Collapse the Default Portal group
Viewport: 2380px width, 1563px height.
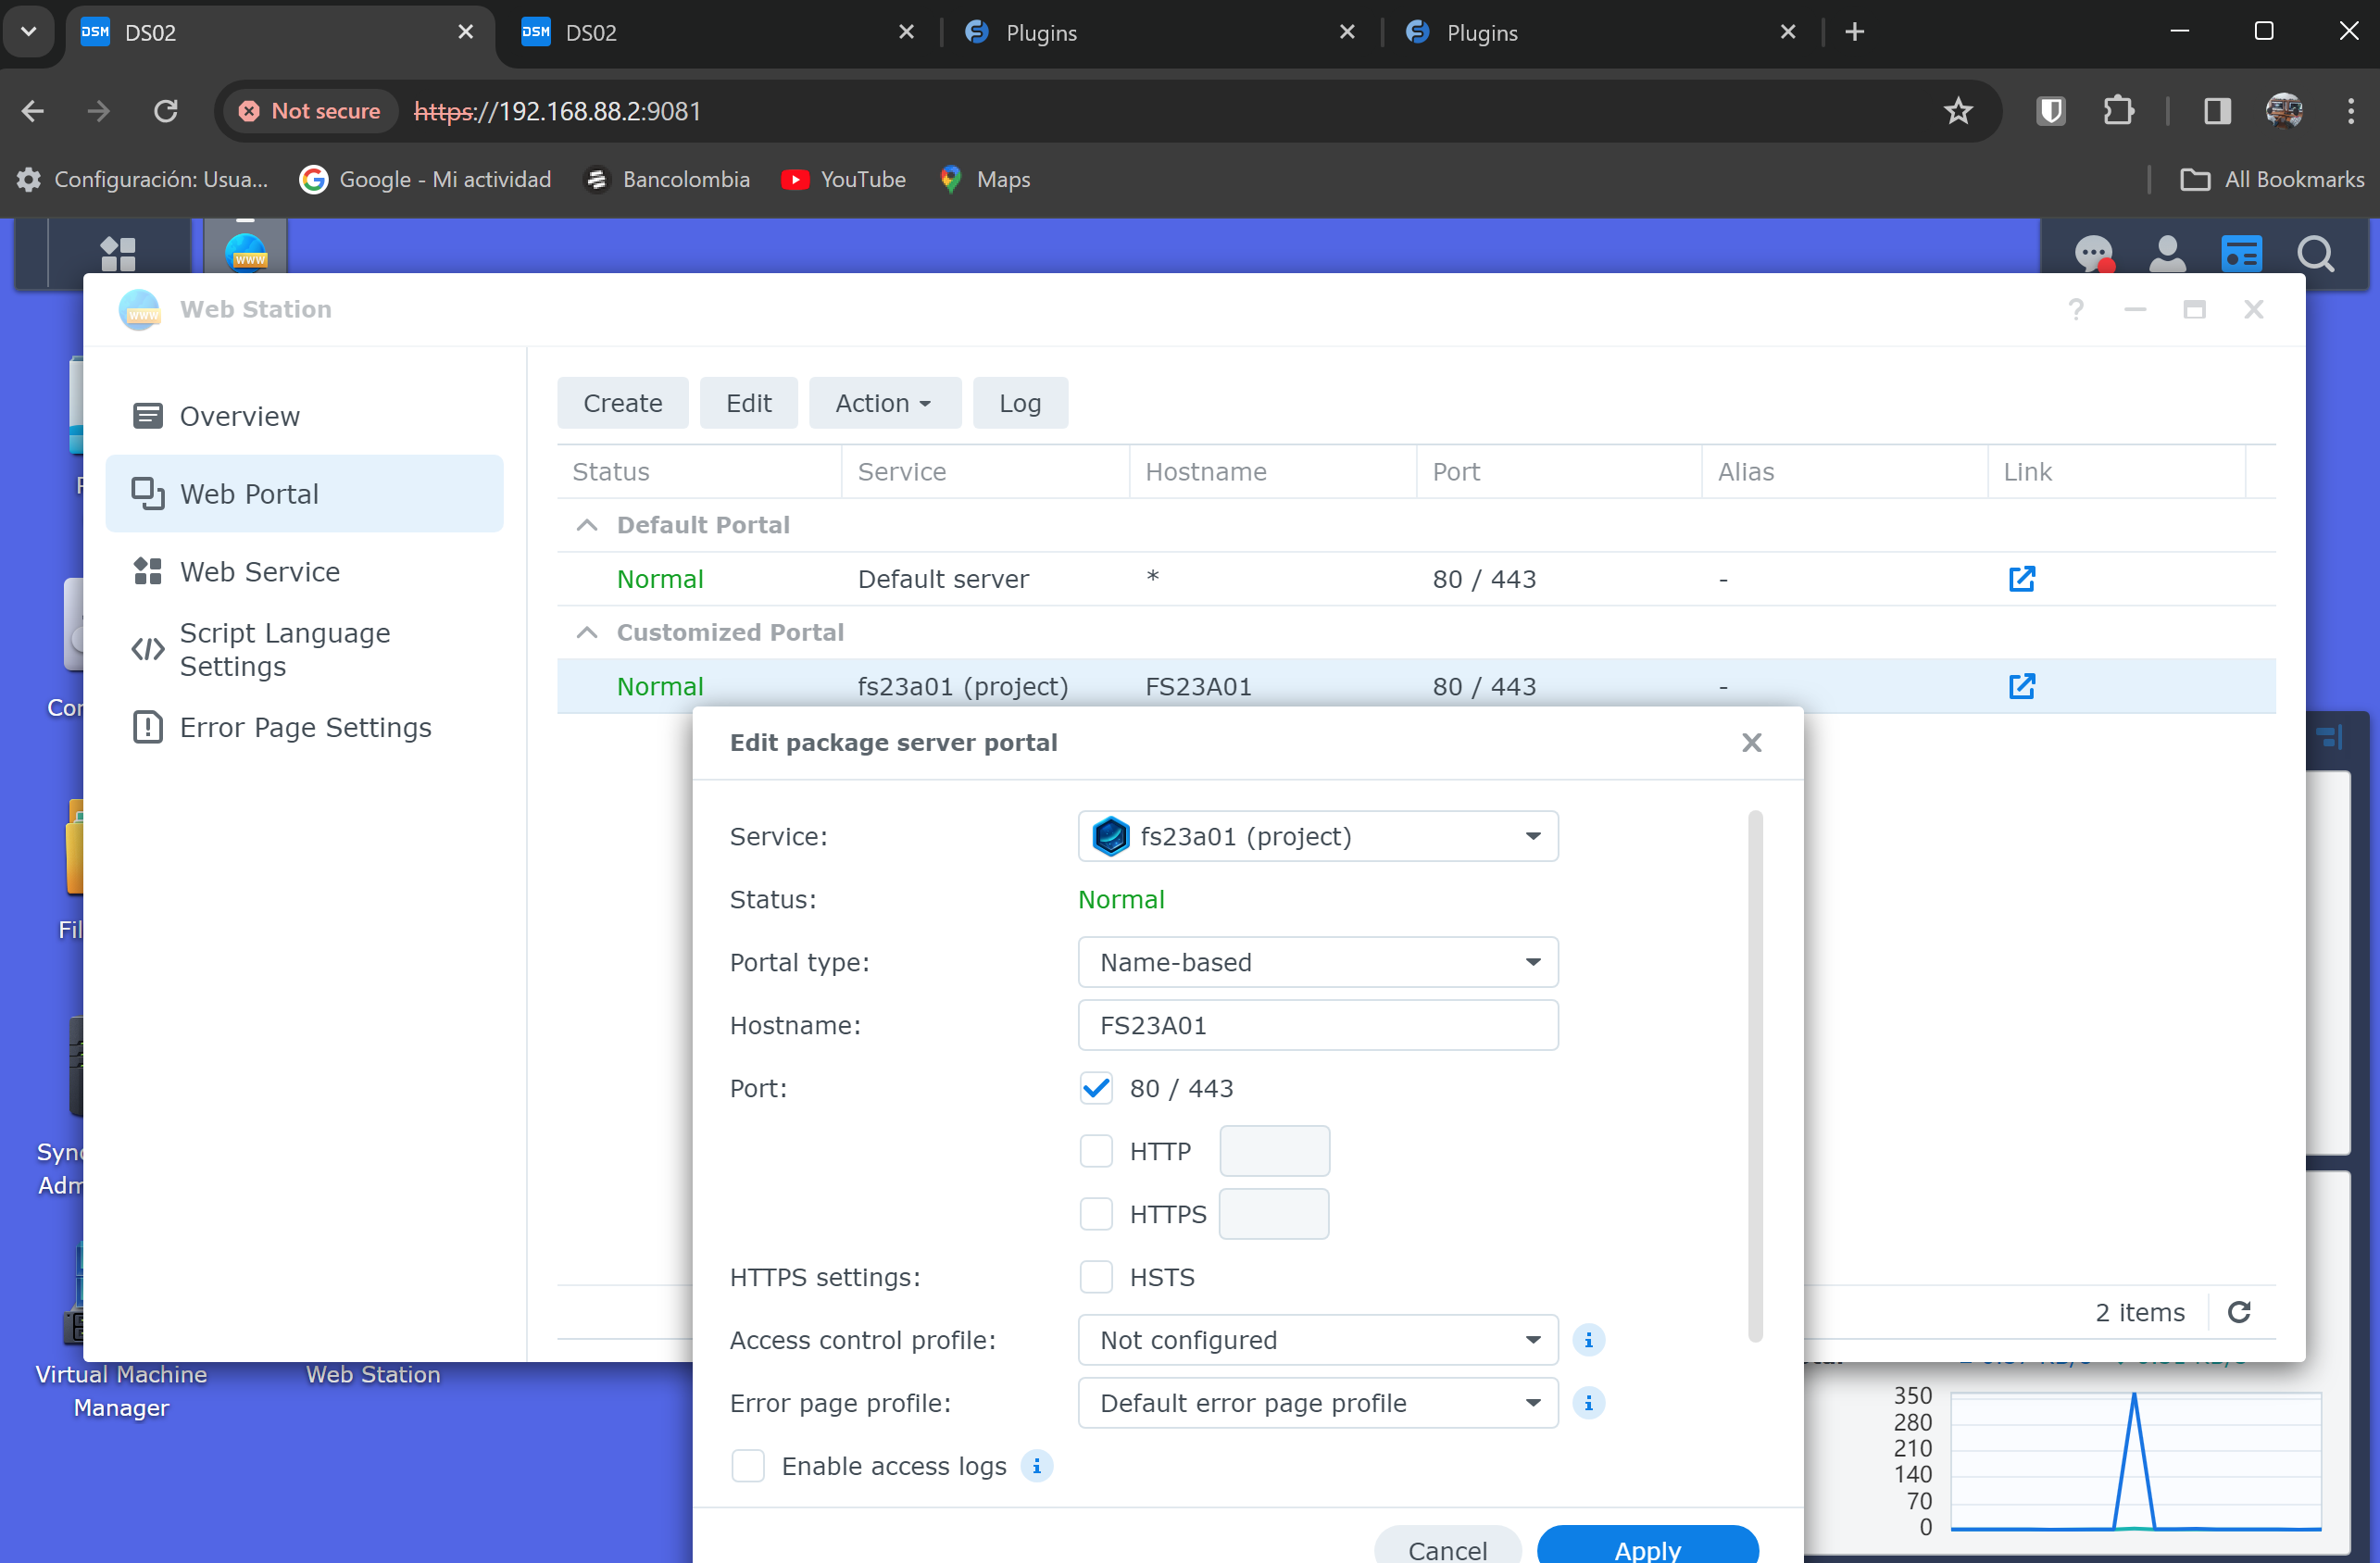[587, 525]
